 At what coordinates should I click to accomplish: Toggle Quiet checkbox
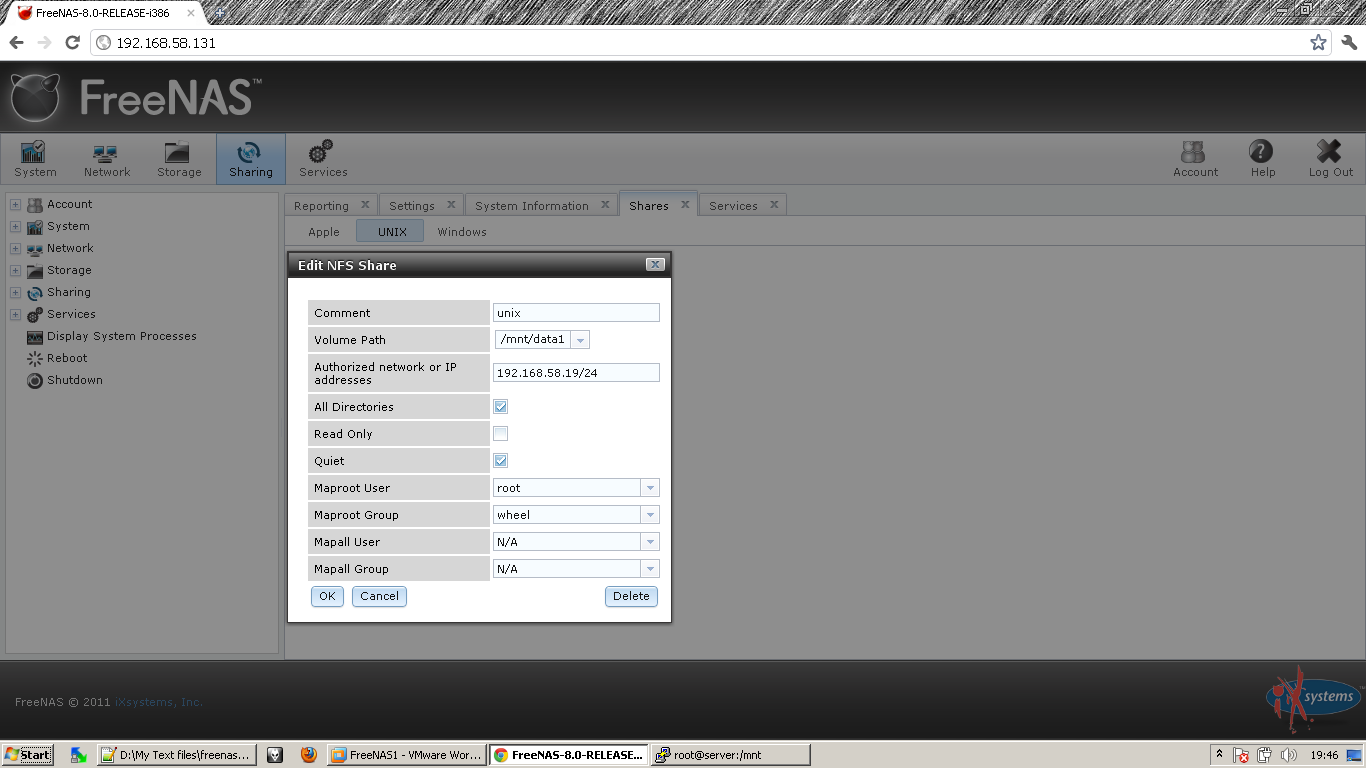point(501,461)
